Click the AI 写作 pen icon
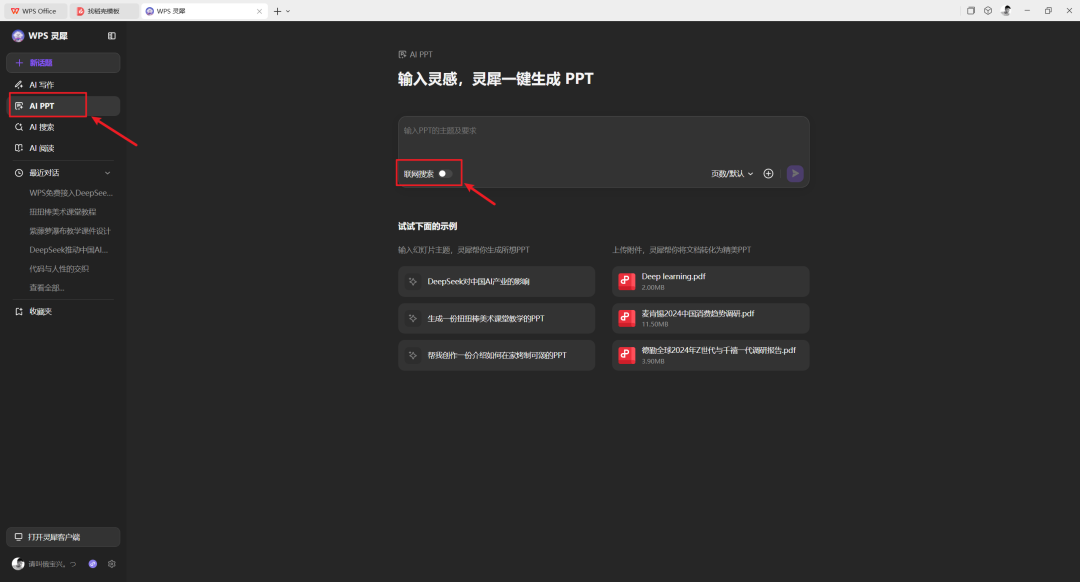This screenshot has width=1080, height=582. pos(19,85)
